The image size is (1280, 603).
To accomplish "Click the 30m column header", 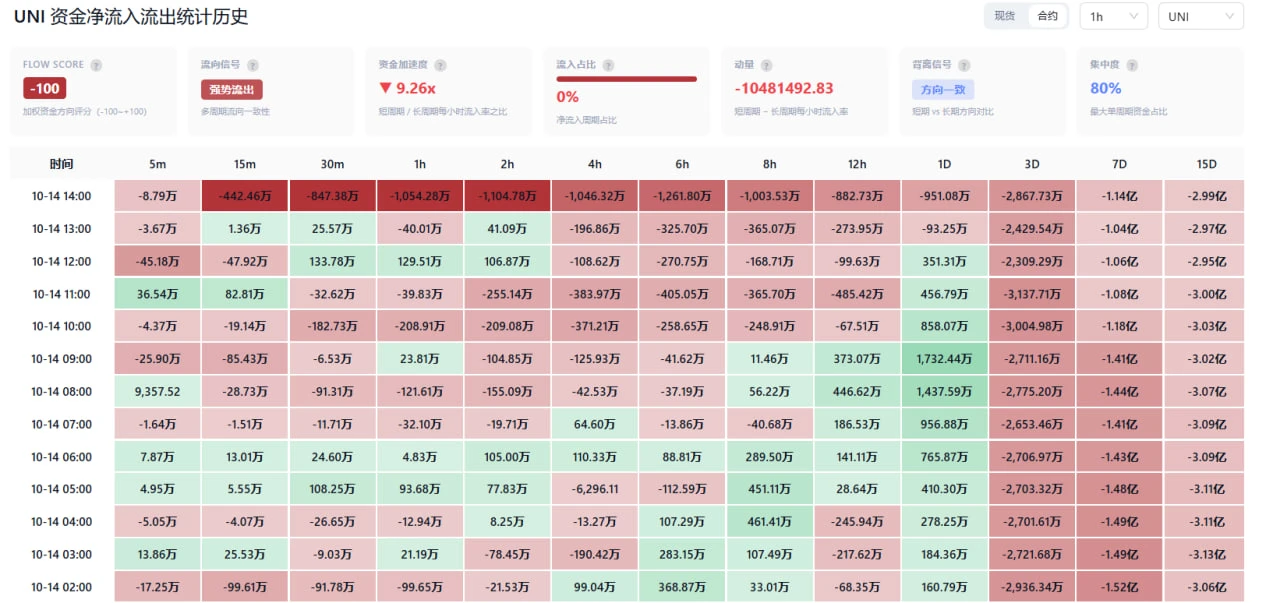I will pos(333,164).
